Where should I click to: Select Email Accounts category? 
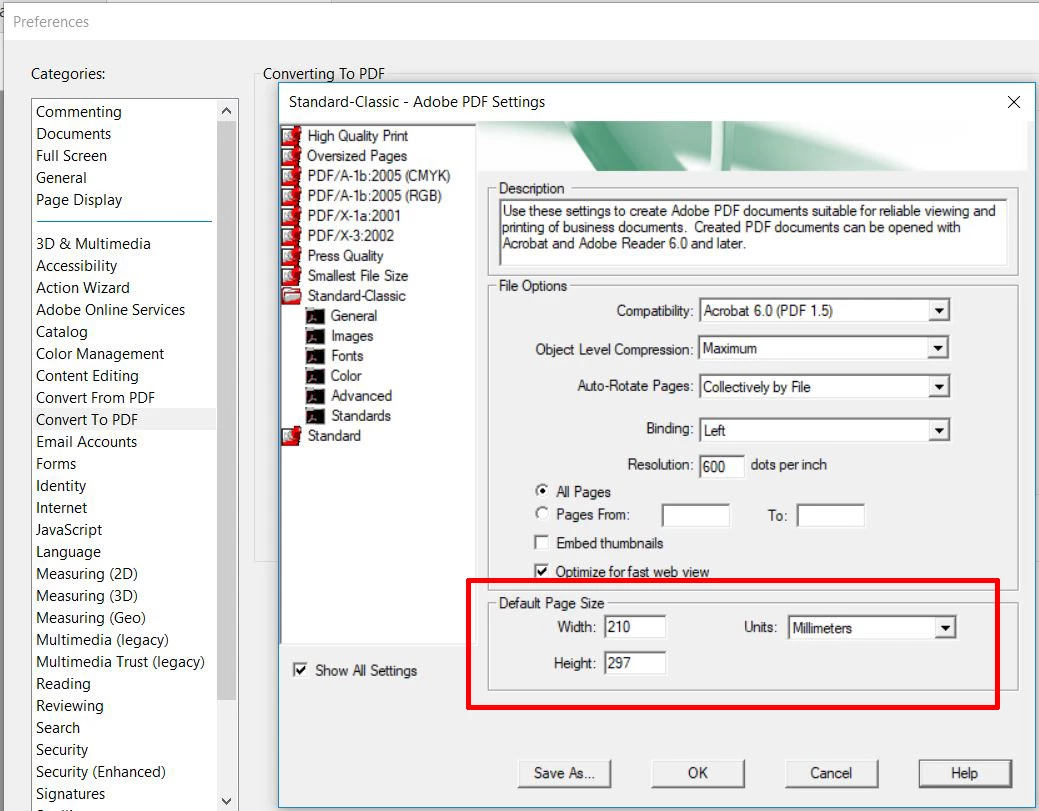(x=86, y=442)
